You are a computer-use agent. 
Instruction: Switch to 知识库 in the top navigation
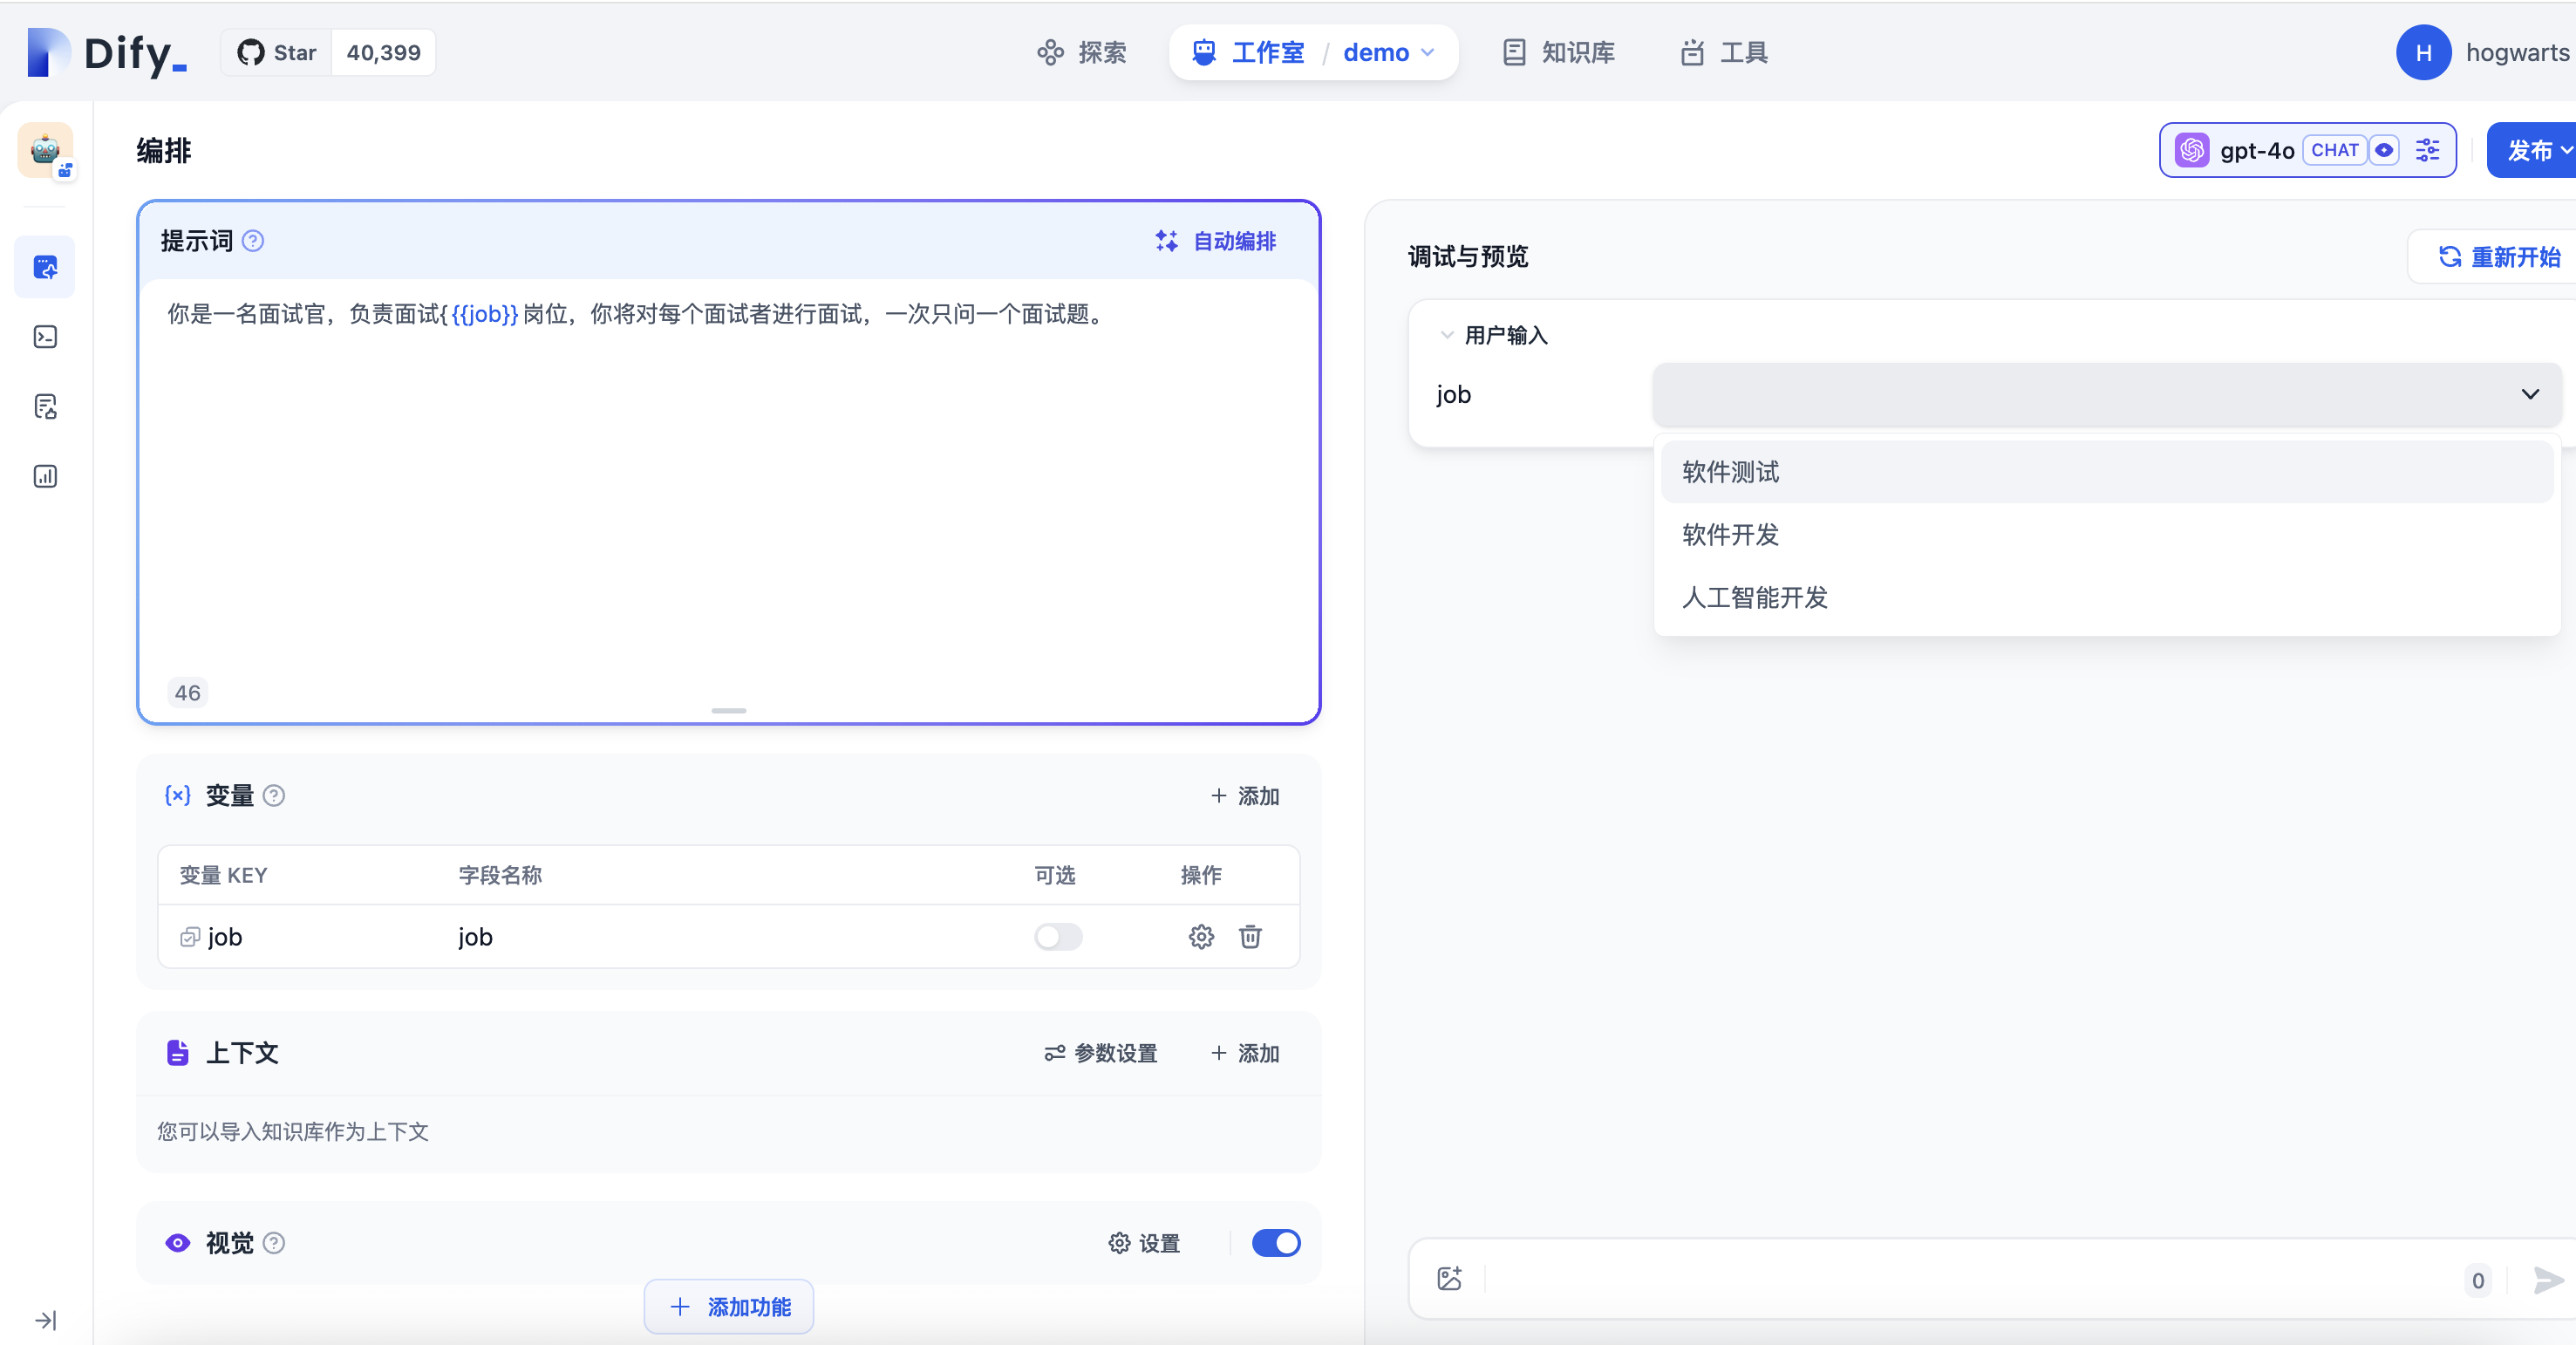tap(1557, 52)
